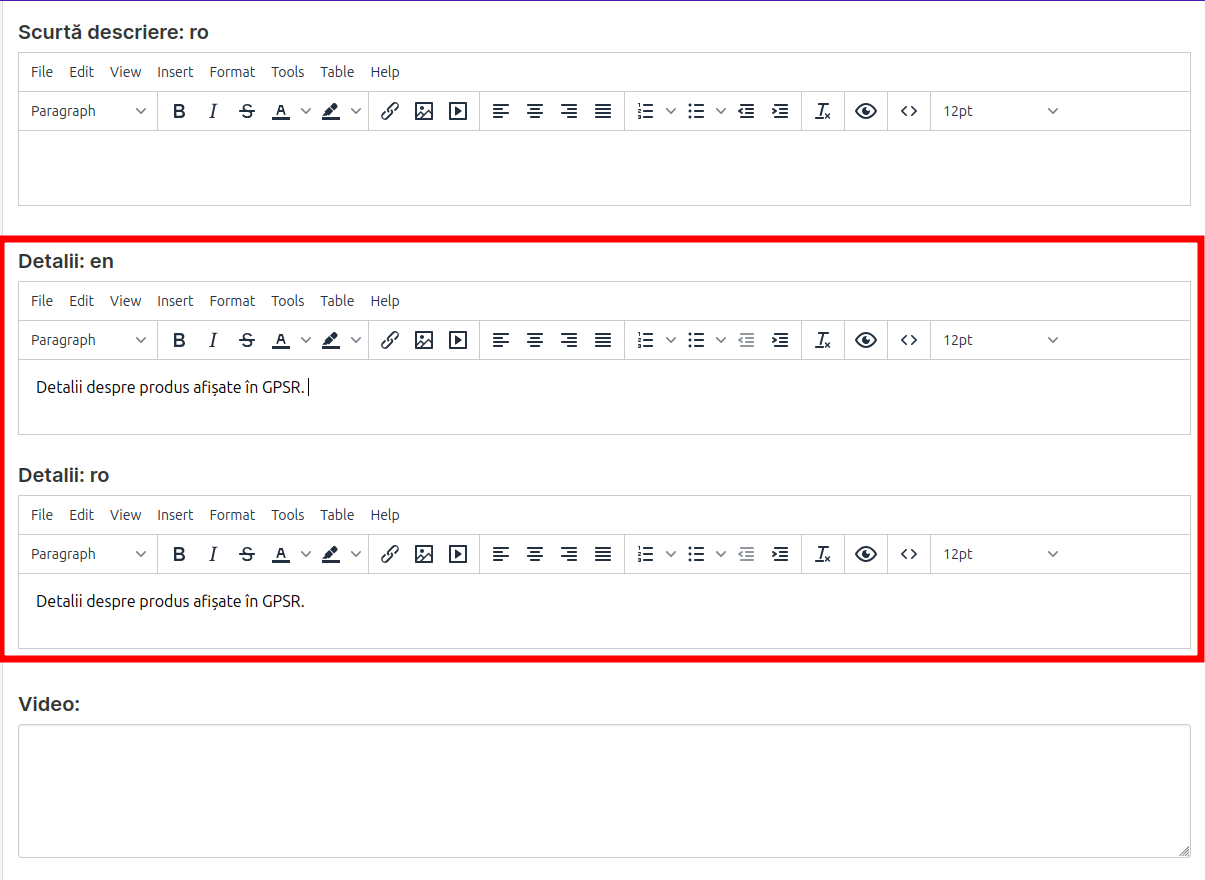Click inside the Video text area
Viewport: 1205px width, 880px height.
pos(603,790)
